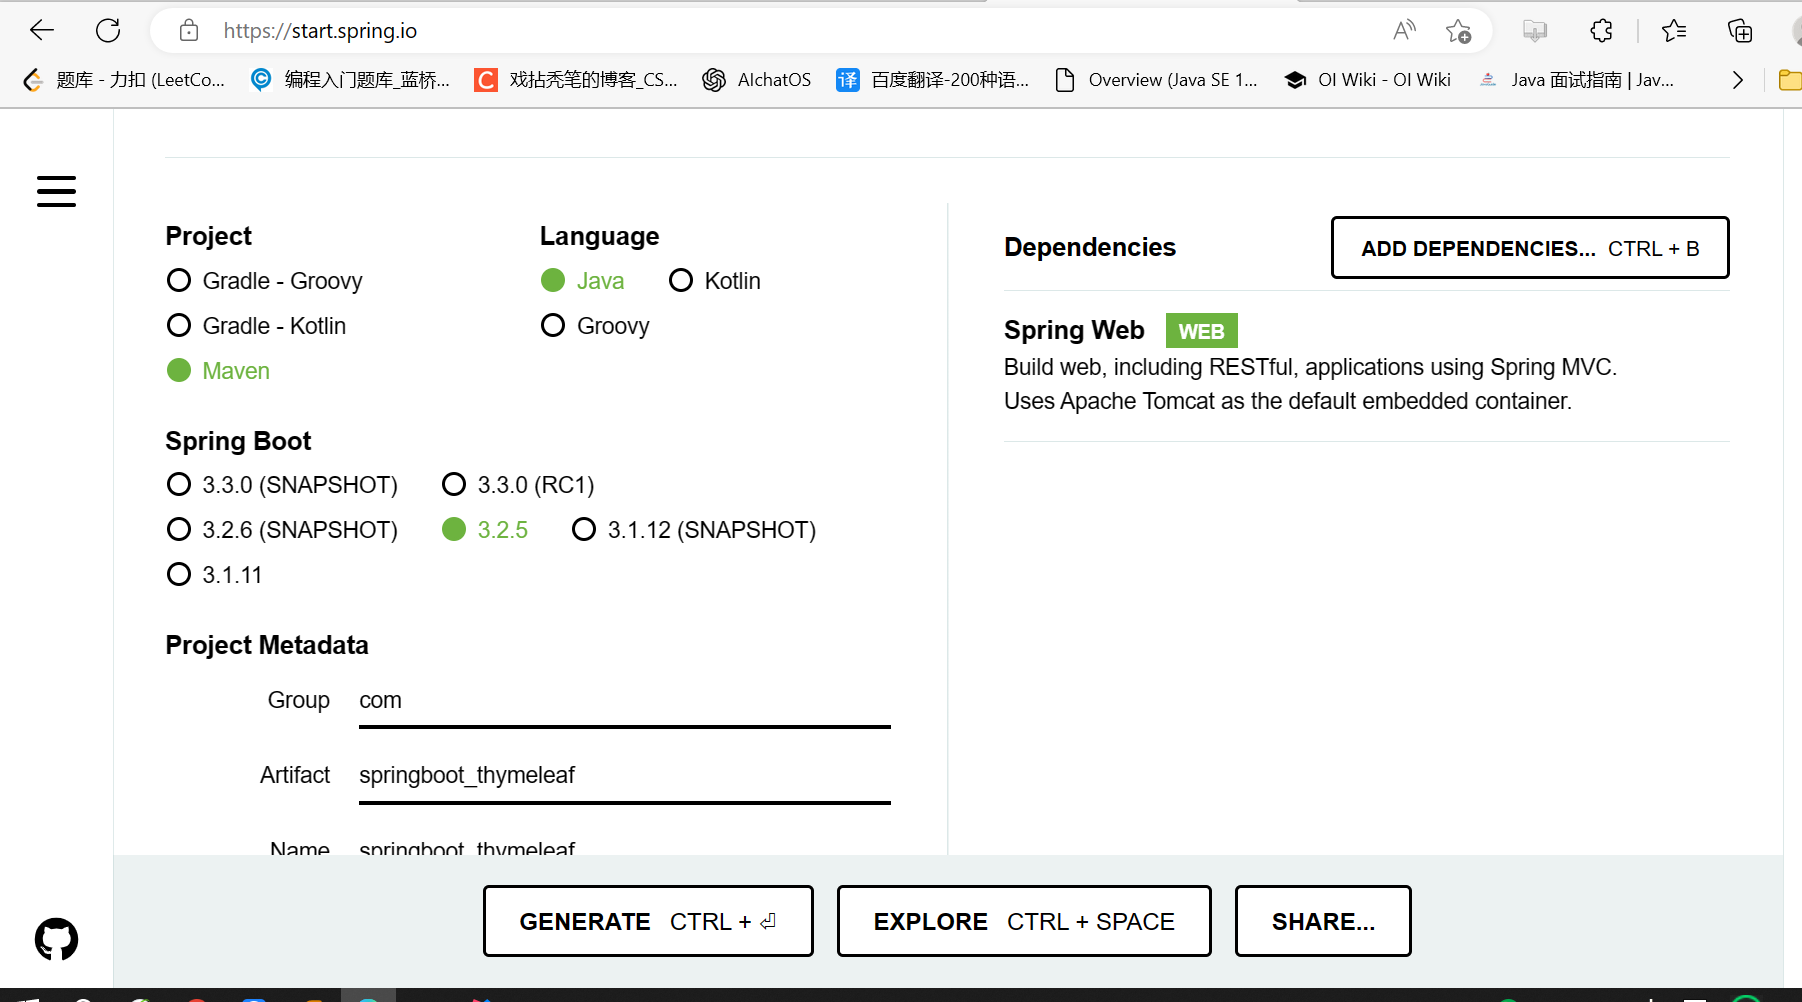The image size is (1802, 1002).
Task: Start Read Aloud for the page
Action: click(1404, 31)
